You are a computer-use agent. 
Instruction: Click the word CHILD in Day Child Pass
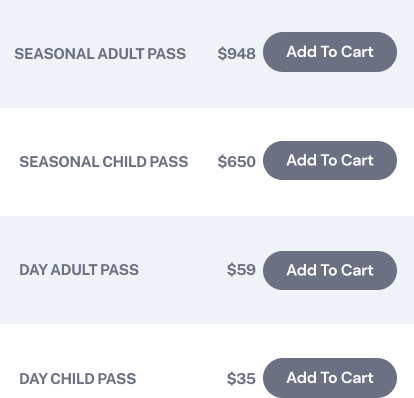point(72,379)
